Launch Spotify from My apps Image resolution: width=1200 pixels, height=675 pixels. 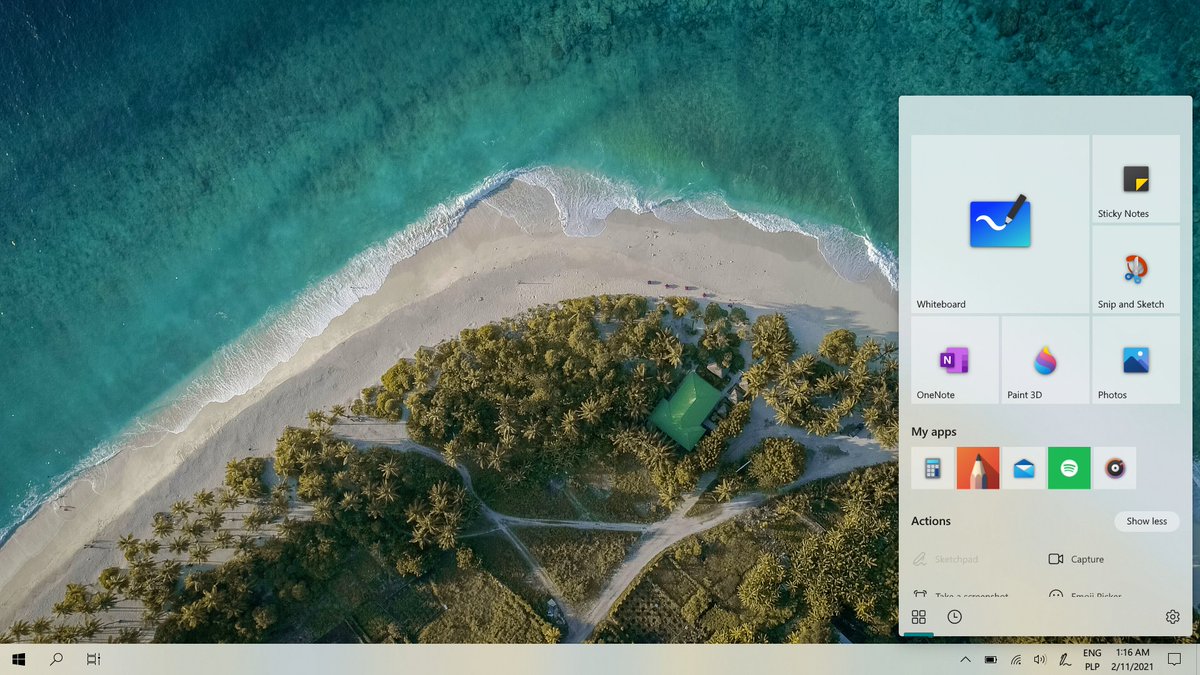[x=1069, y=468]
